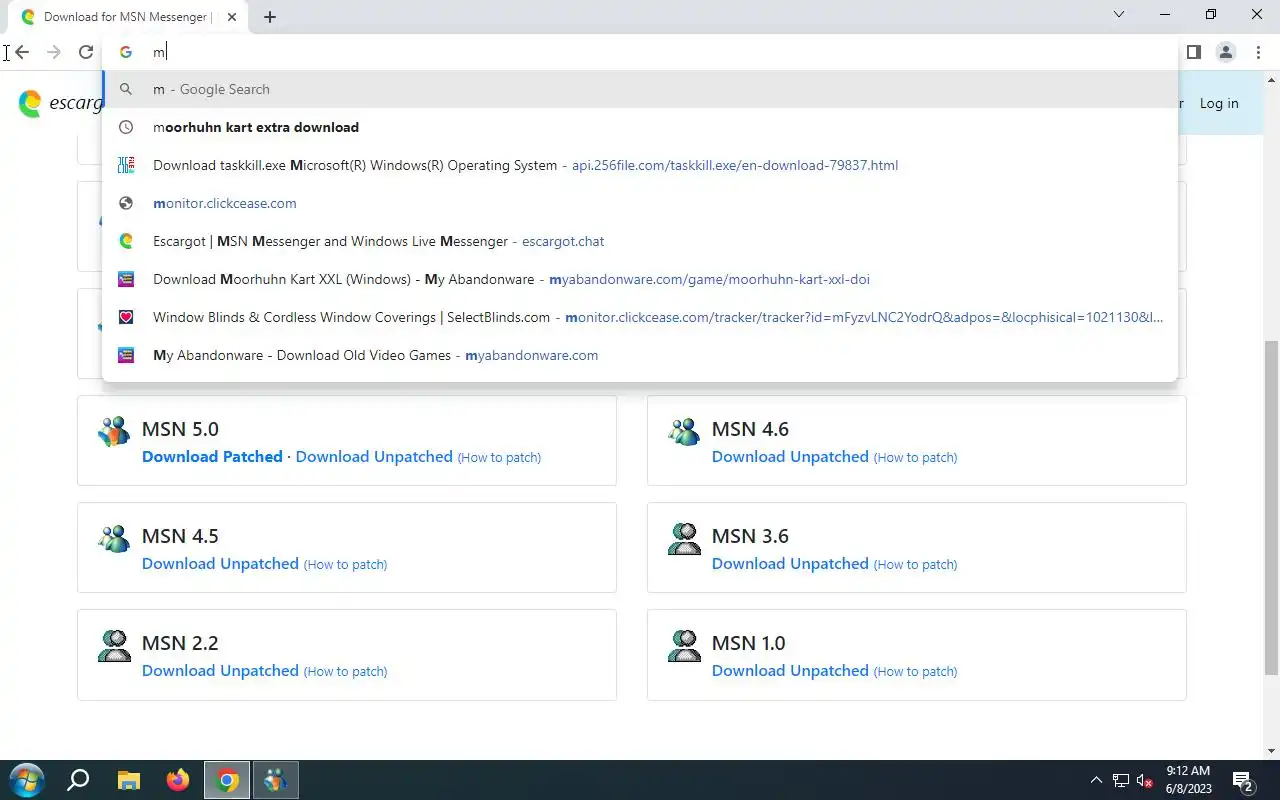Choose the monitor.clickcease.com suggestion

(640, 203)
